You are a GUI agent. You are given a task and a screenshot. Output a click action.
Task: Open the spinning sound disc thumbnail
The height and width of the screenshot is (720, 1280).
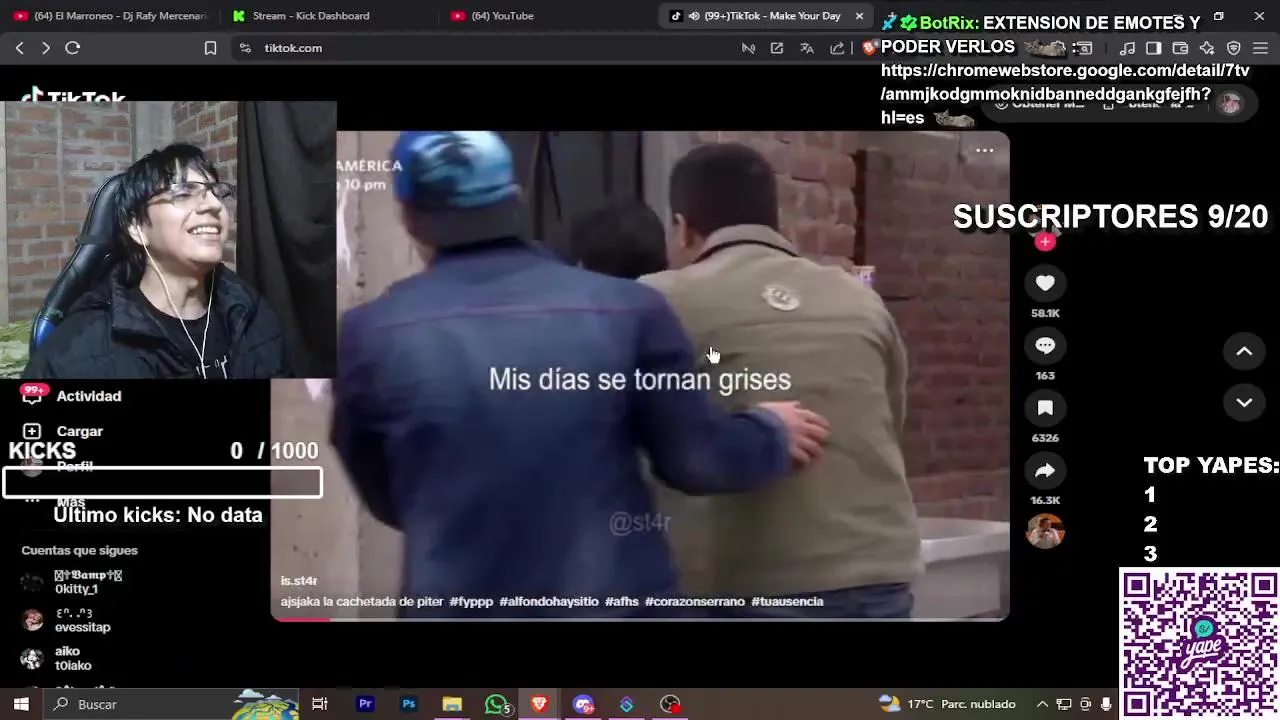[1045, 531]
